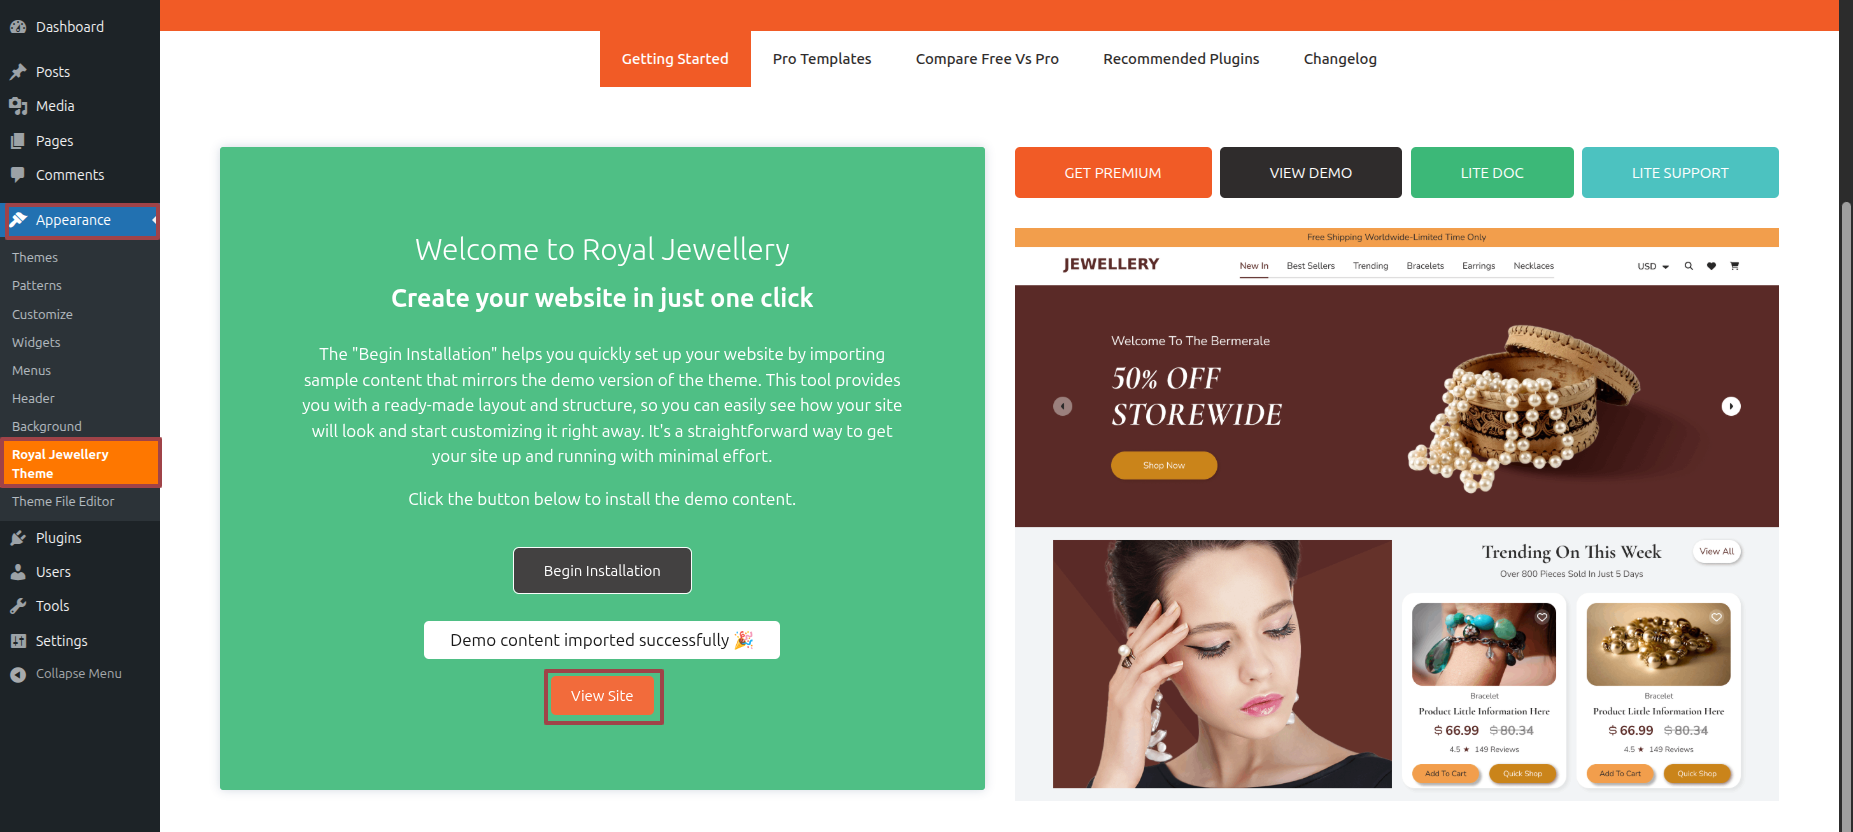Select the Posts pushpin icon
This screenshot has width=1853, height=832.
click(x=18, y=72)
